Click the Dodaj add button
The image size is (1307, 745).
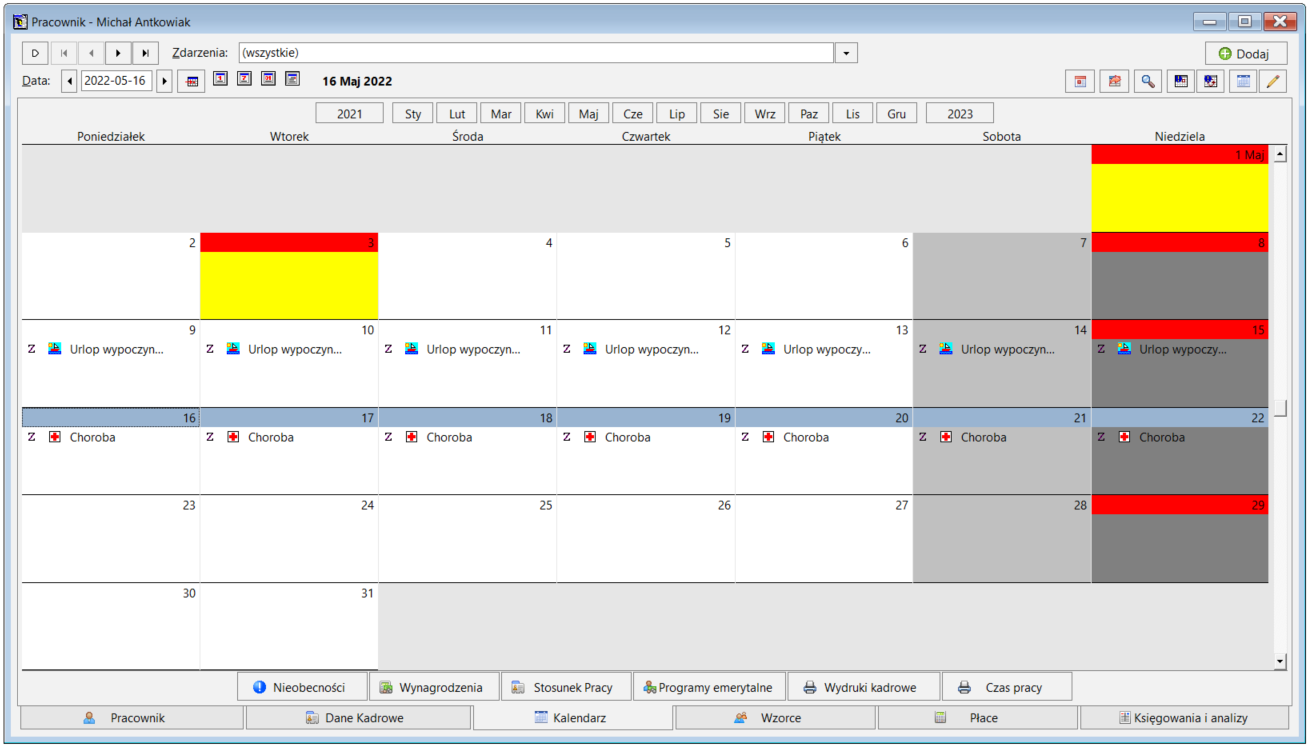tap(1246, 54)
